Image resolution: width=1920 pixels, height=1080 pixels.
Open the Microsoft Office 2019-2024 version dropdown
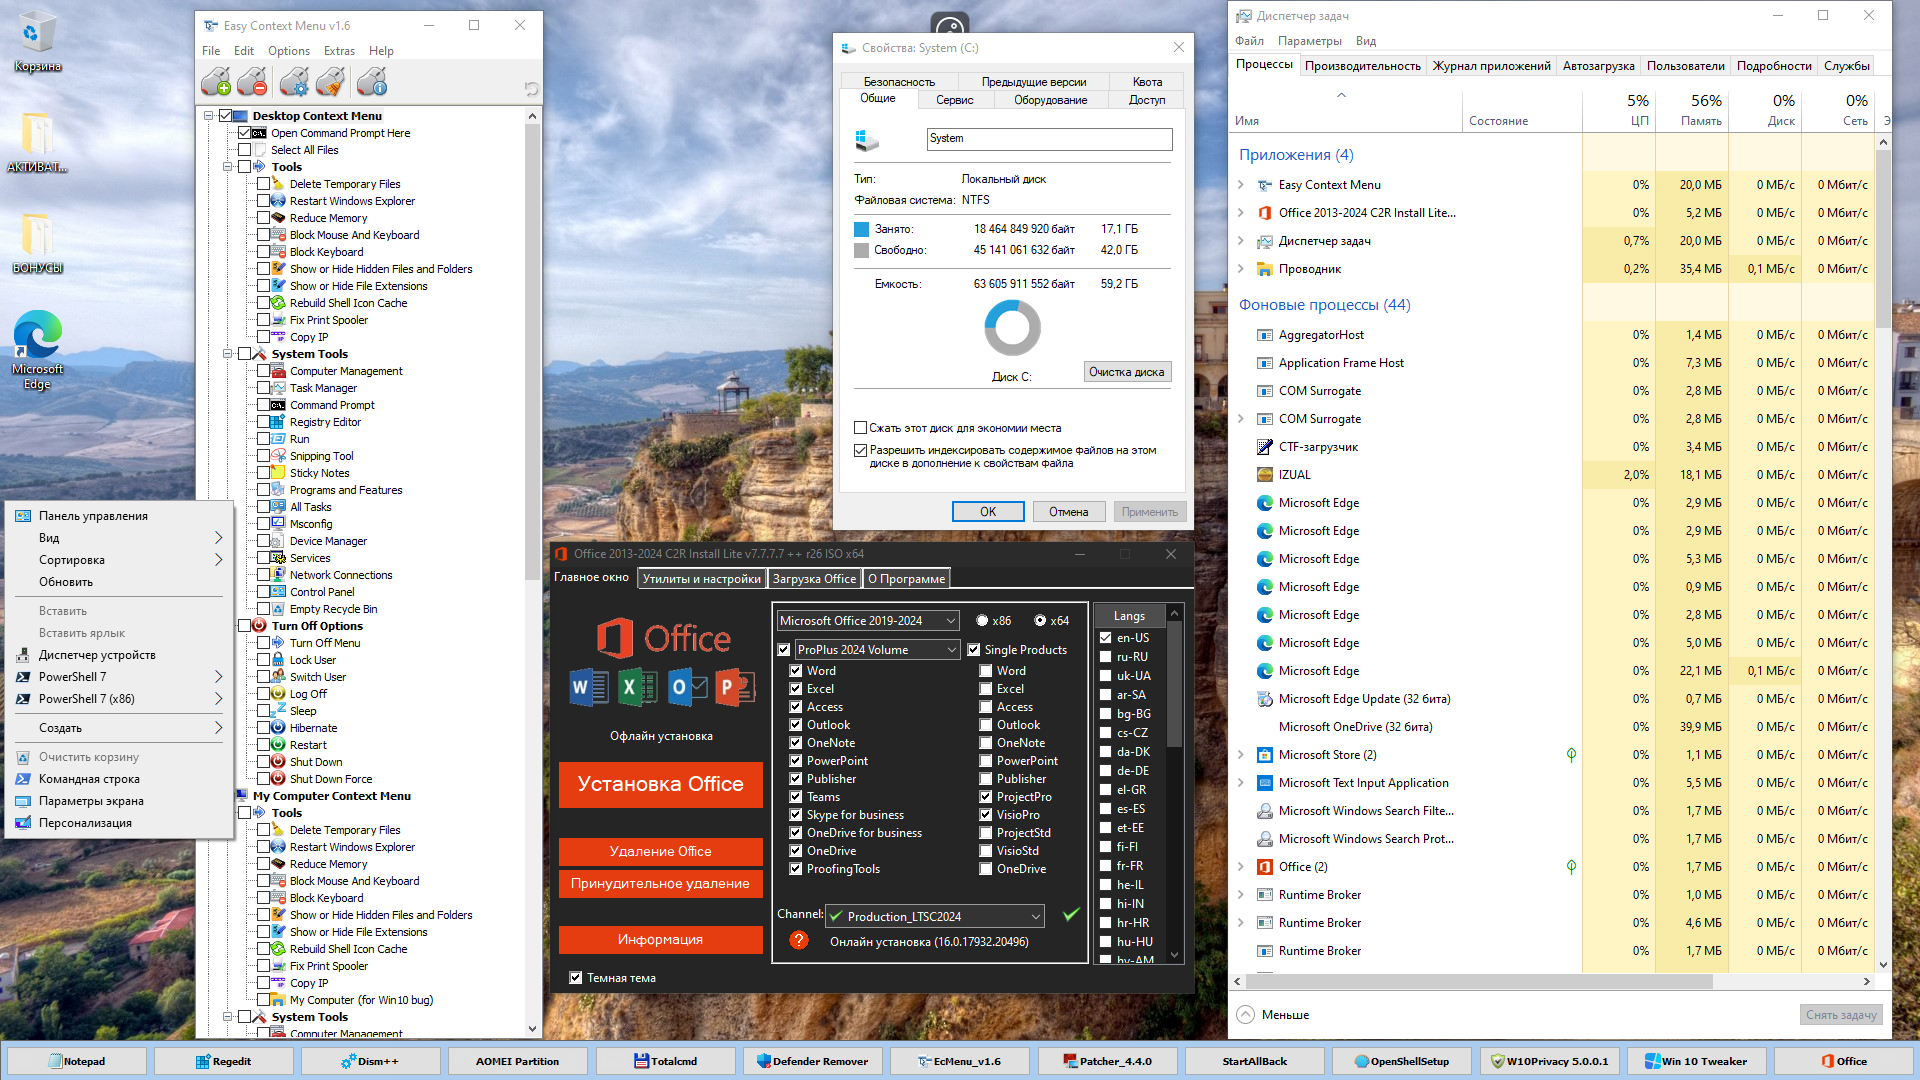click(867, 621)
